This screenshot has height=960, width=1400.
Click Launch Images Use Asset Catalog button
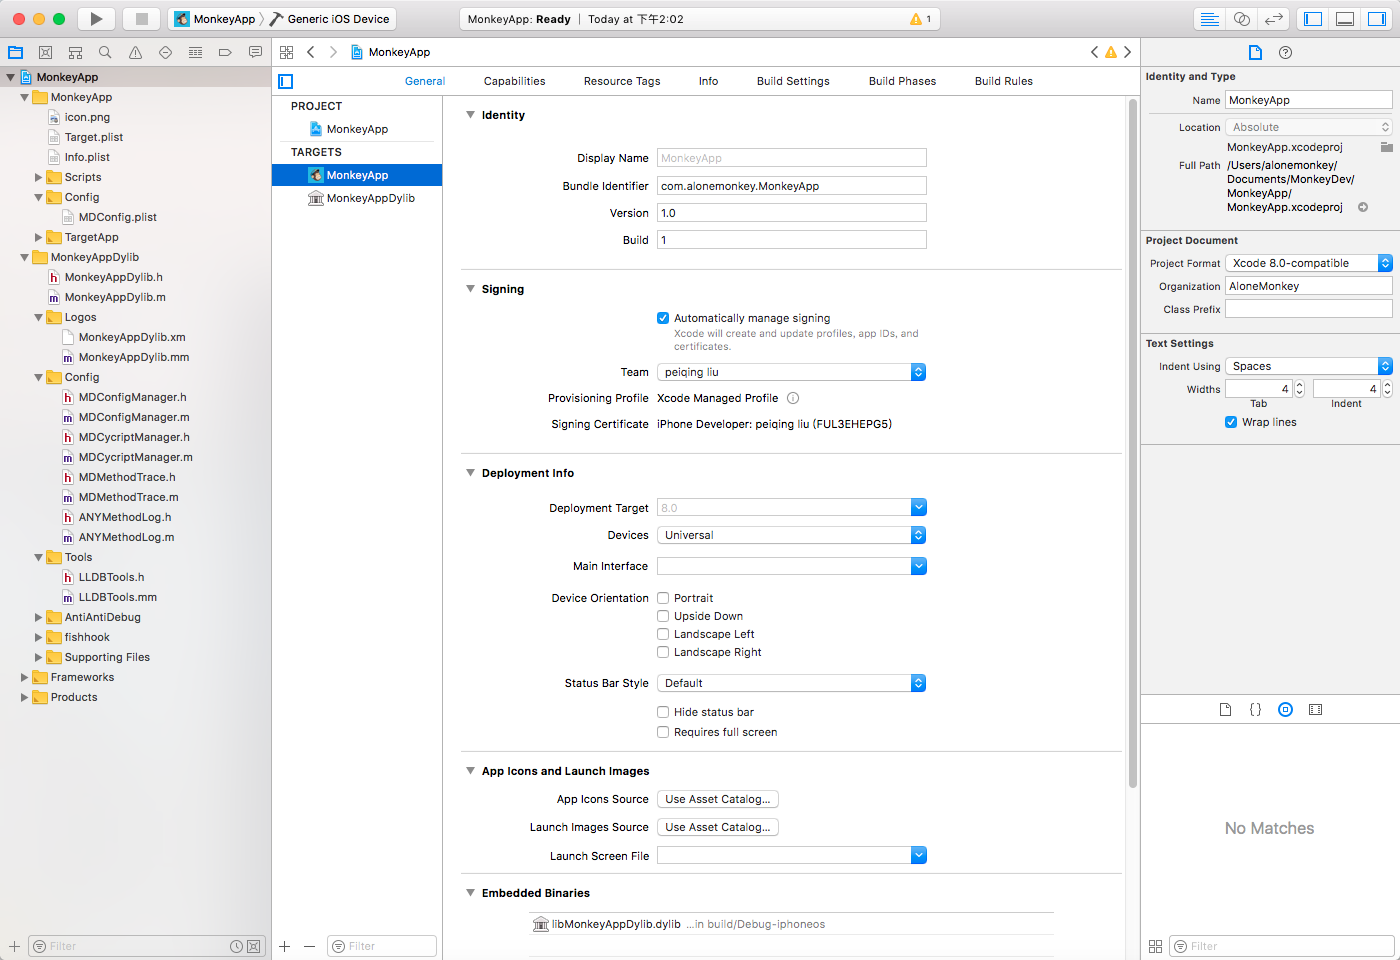click(718, 827)
